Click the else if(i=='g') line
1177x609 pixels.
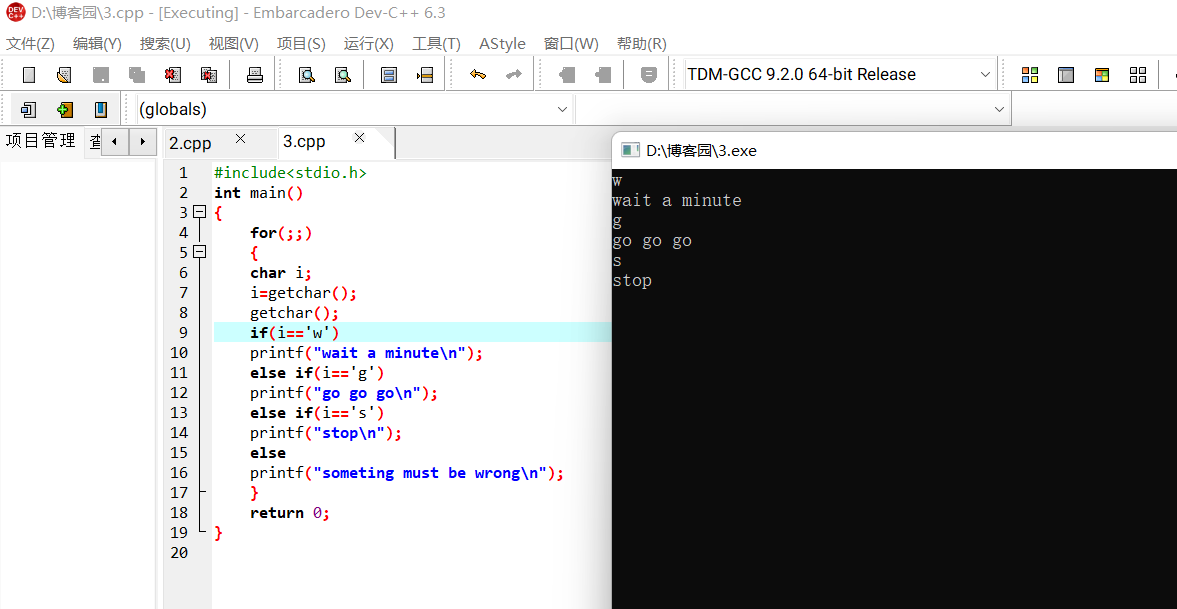click(x=317, y=372)
